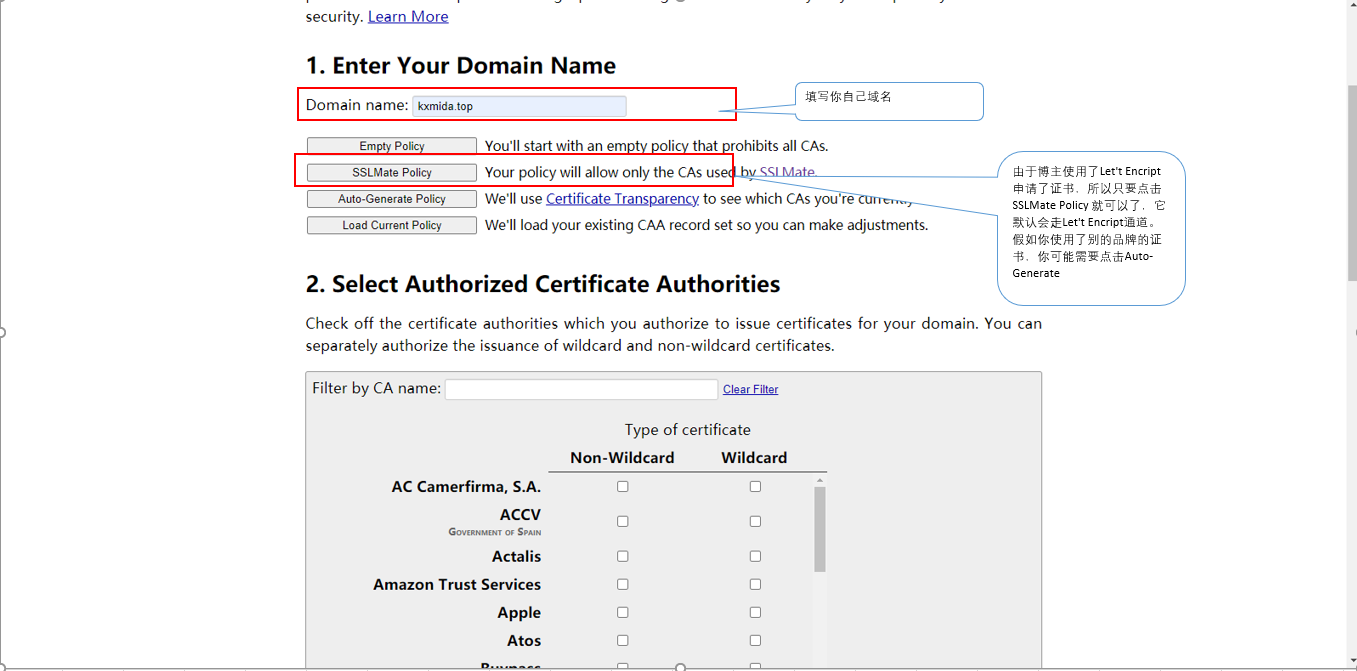Viewport: 1357px width, 671px height.
Task: Click the Government of Spain caption
Action: coord(495,532)
